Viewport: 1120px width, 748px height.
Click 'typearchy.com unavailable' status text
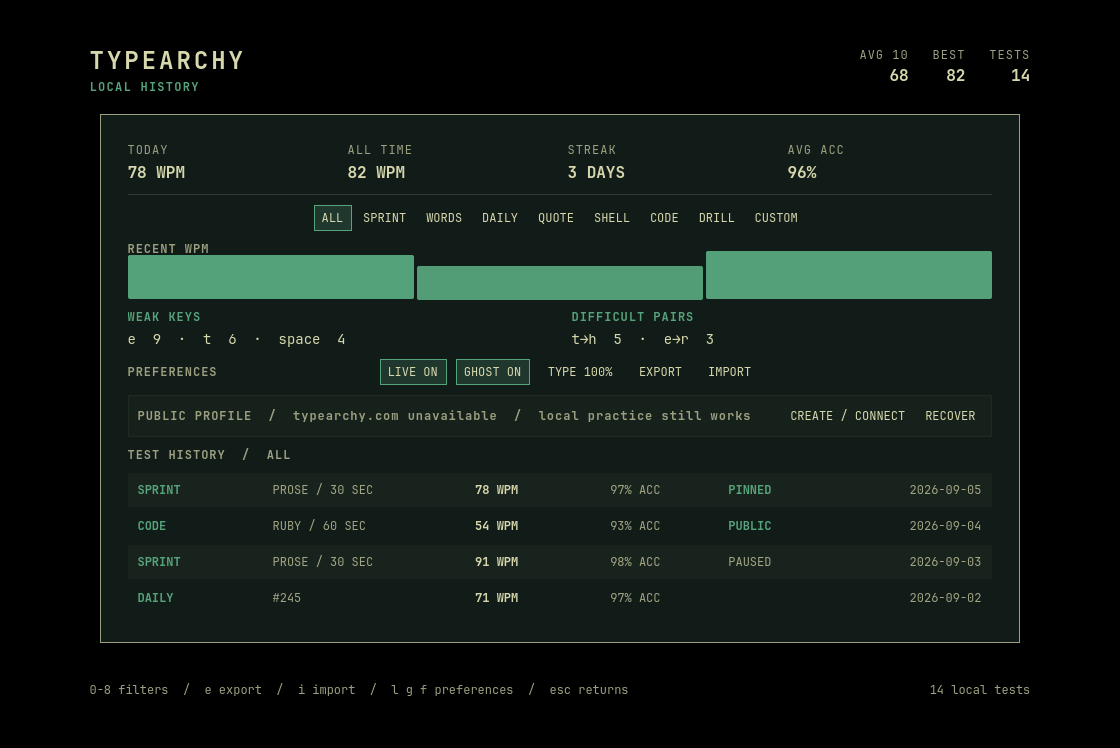394,416
